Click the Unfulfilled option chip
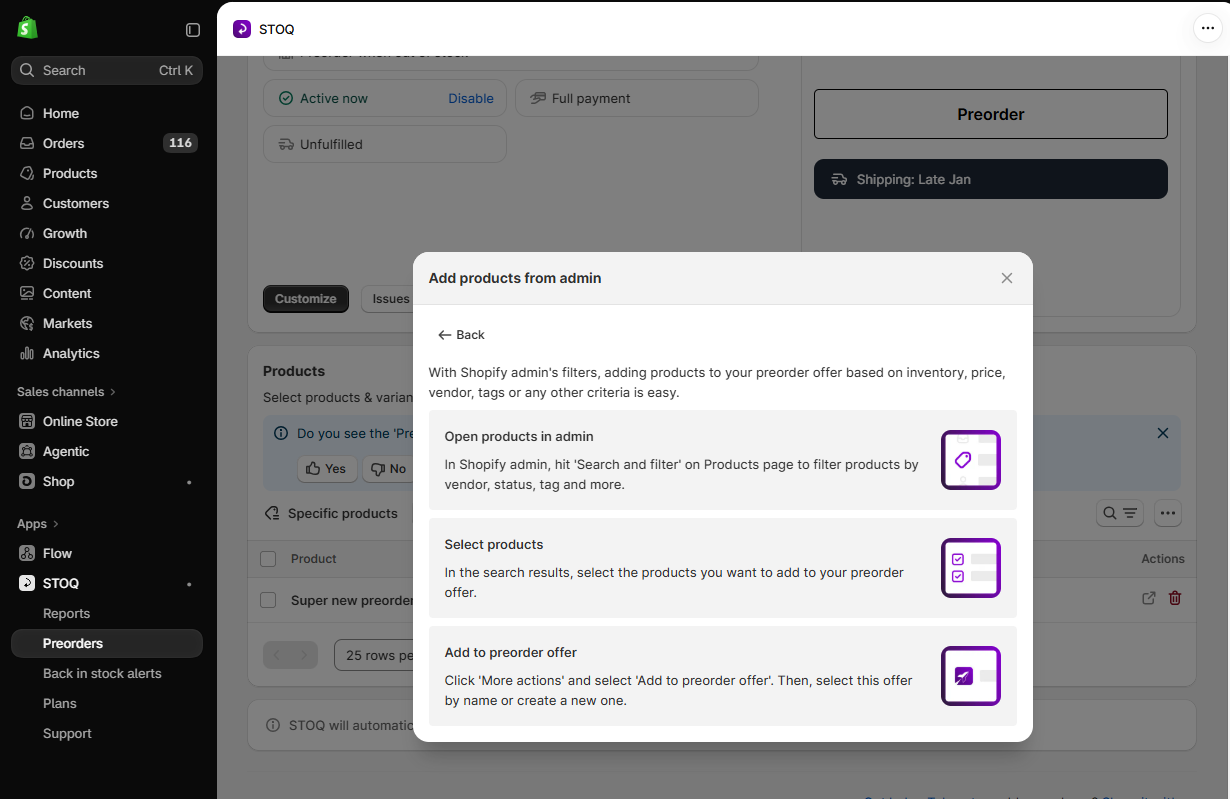The height and width of the screenshot is (799, 1230). pyautogui.click(x=385, y=144)
